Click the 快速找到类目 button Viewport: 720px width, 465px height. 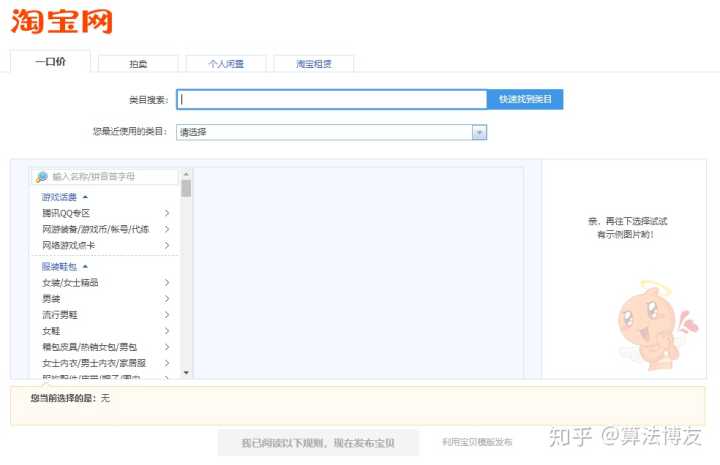coord(525,99)
